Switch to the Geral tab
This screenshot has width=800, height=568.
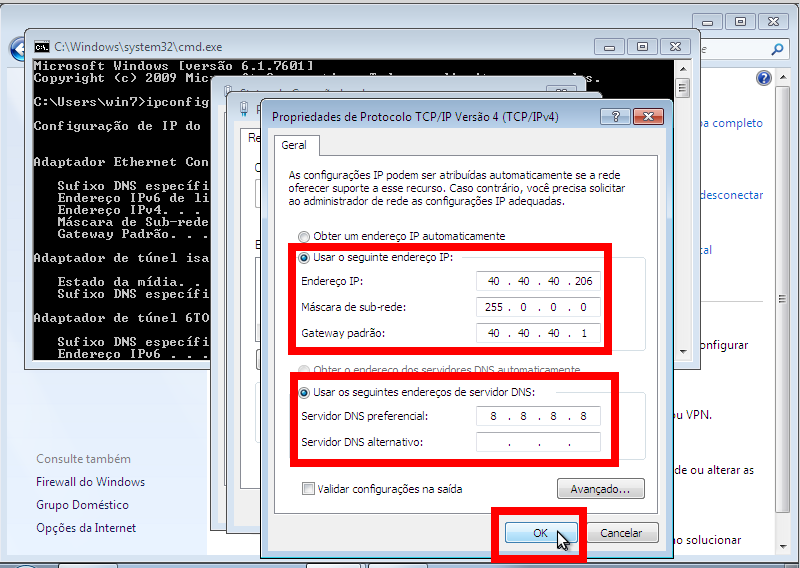point(294,145)
